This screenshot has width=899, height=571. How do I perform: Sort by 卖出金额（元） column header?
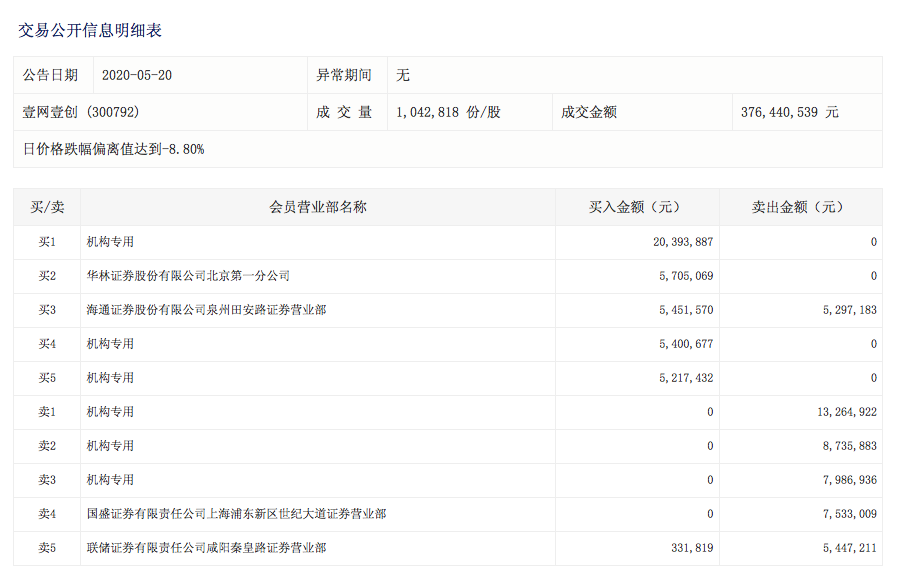(x=799, y=207)
